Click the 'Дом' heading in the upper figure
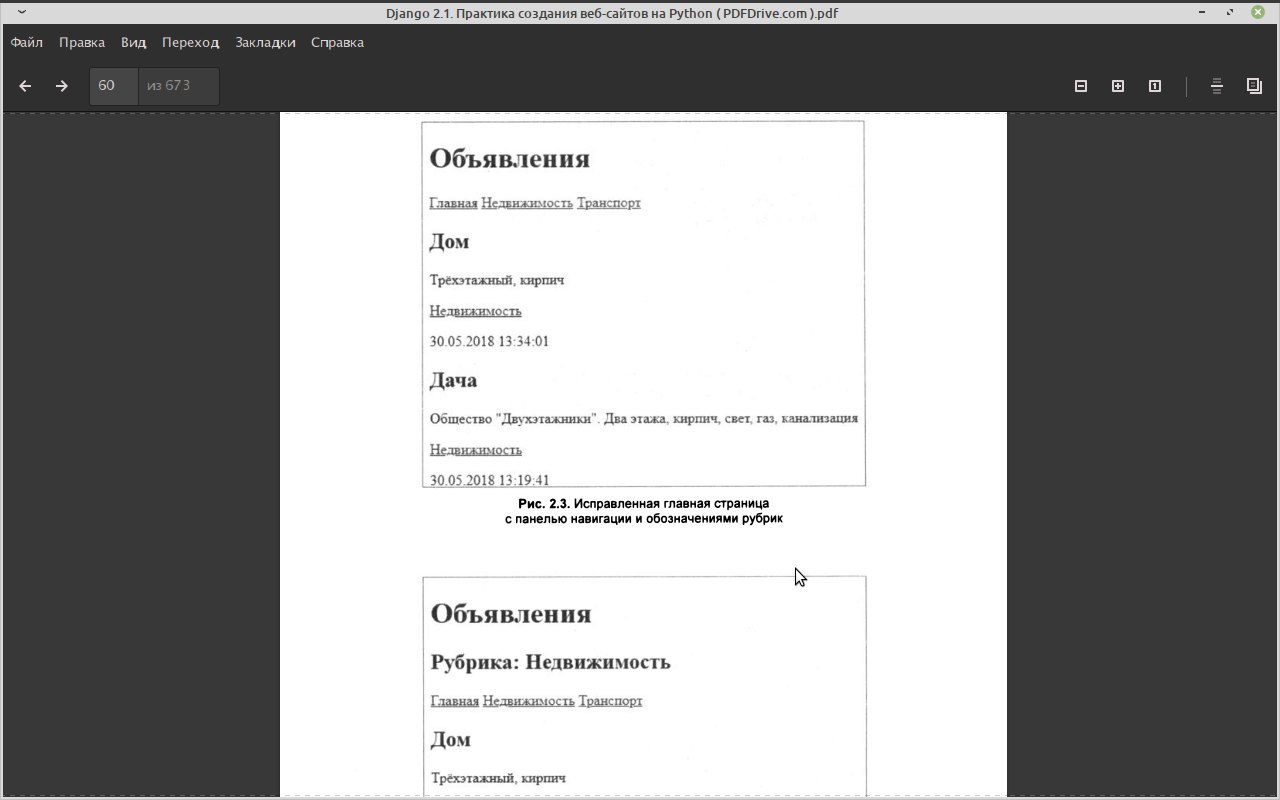 pyautogui.click(x=449, y=242)
